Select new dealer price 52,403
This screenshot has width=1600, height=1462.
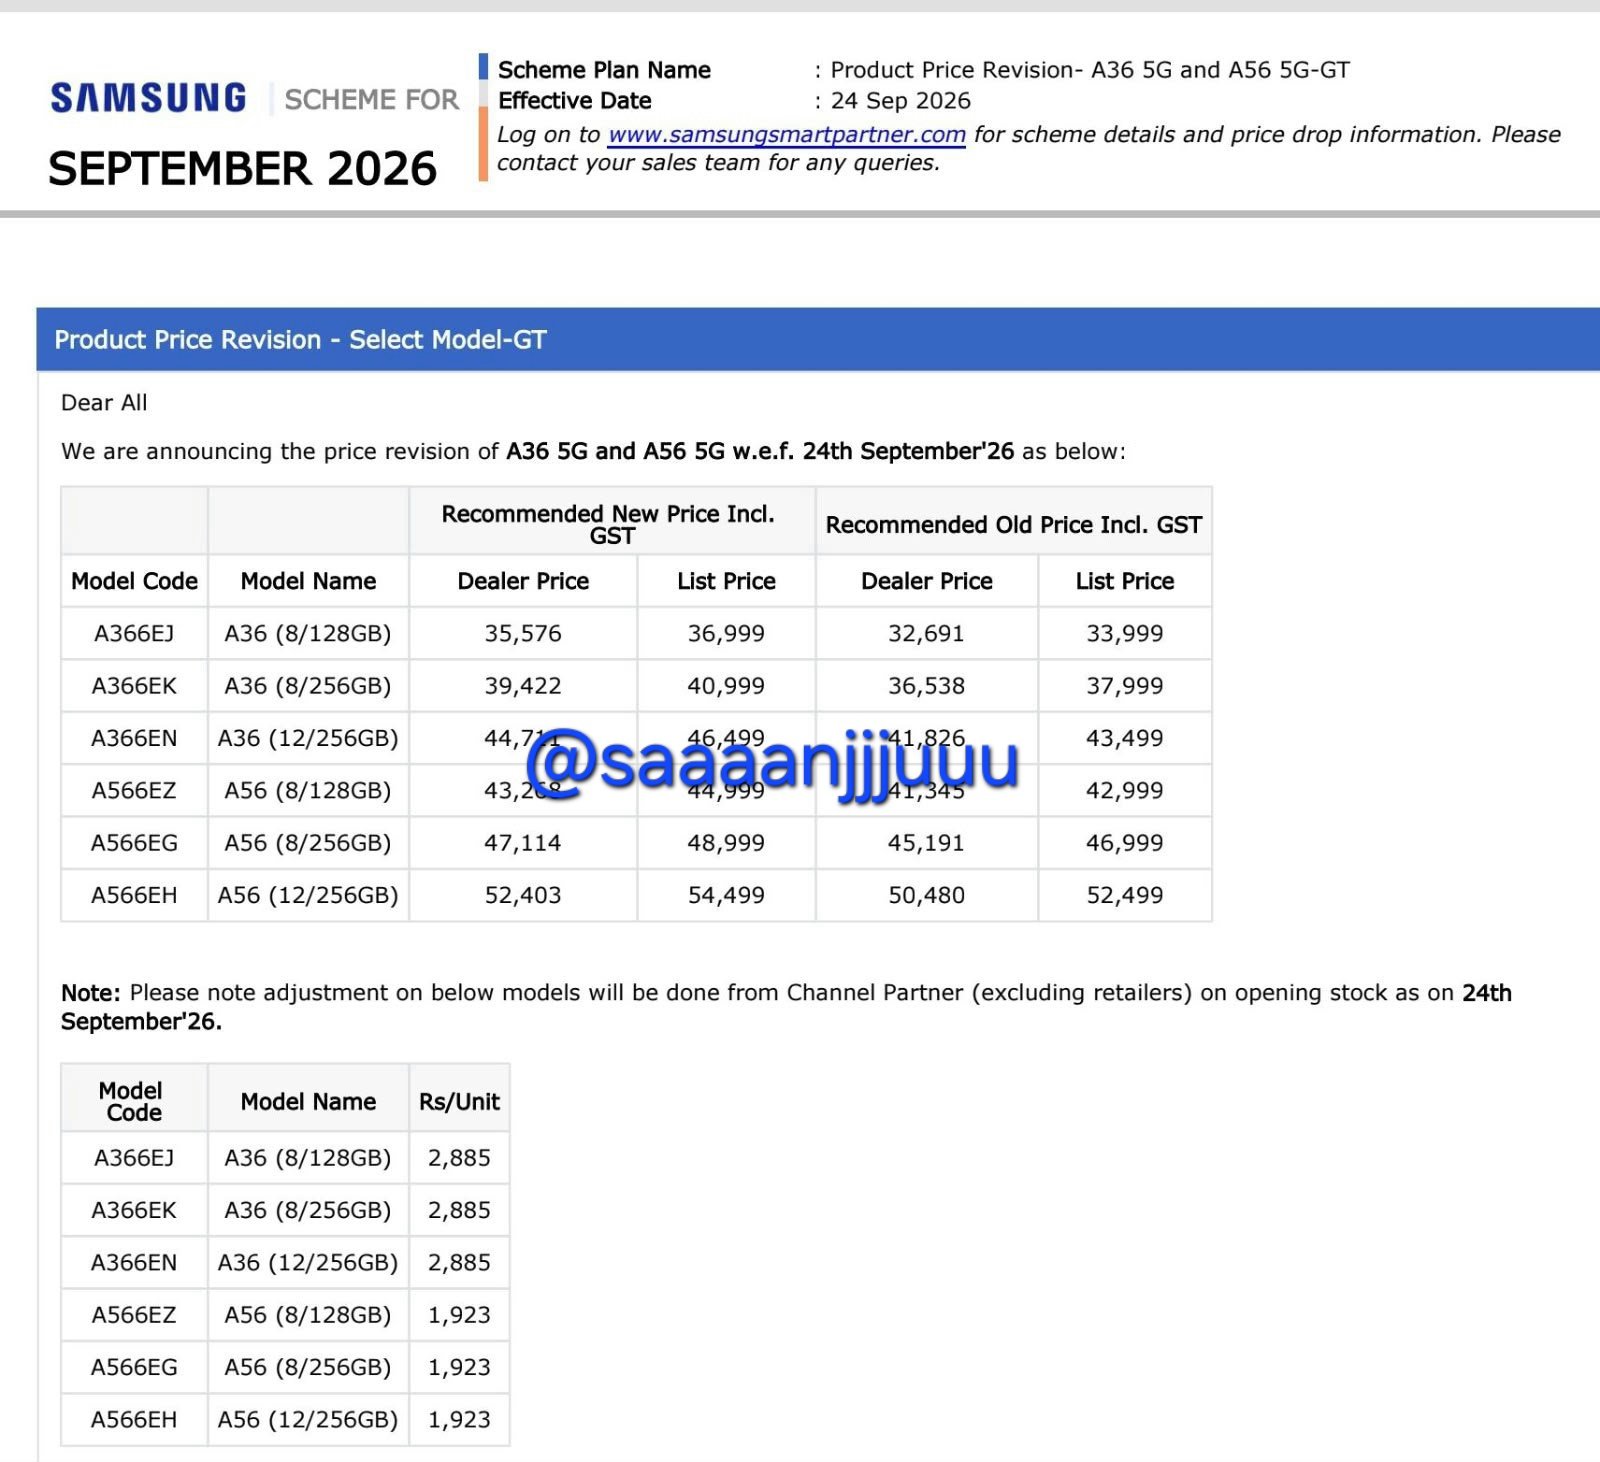[523, 895]
